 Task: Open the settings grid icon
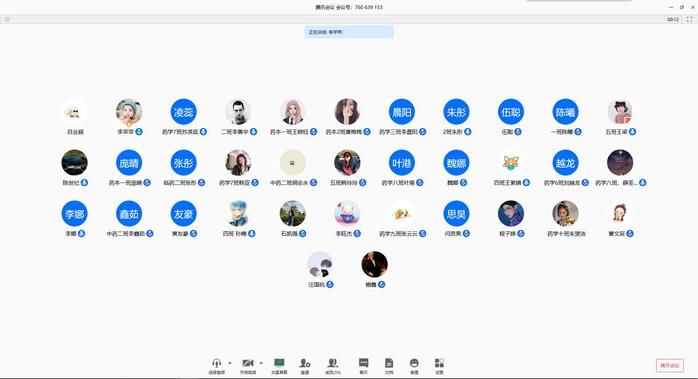pyautogui.click(x=439, y=363)
